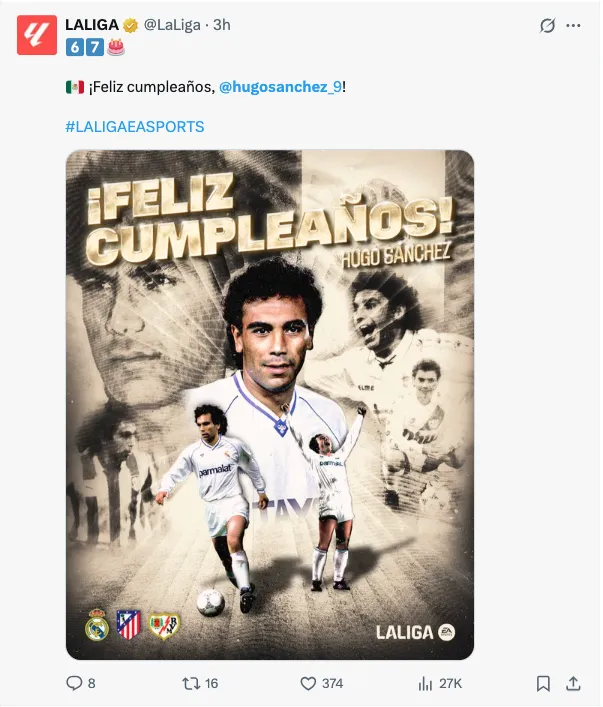Bookmark this LALIGA tweet
The width and height of the screenshot is (603, 707).
coord(543,684)
